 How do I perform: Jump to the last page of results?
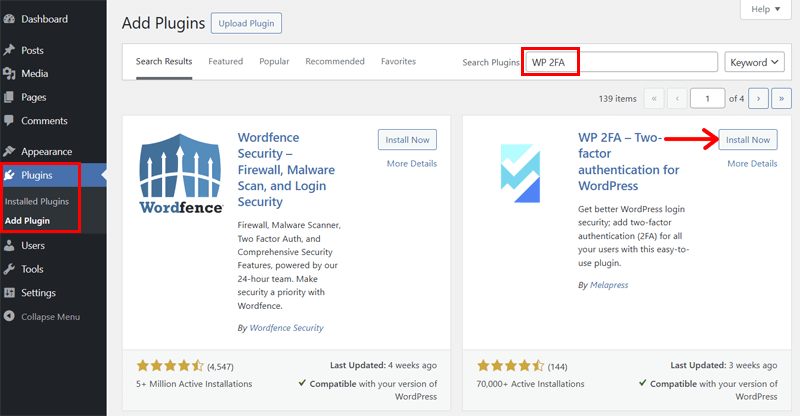[782, 99]
